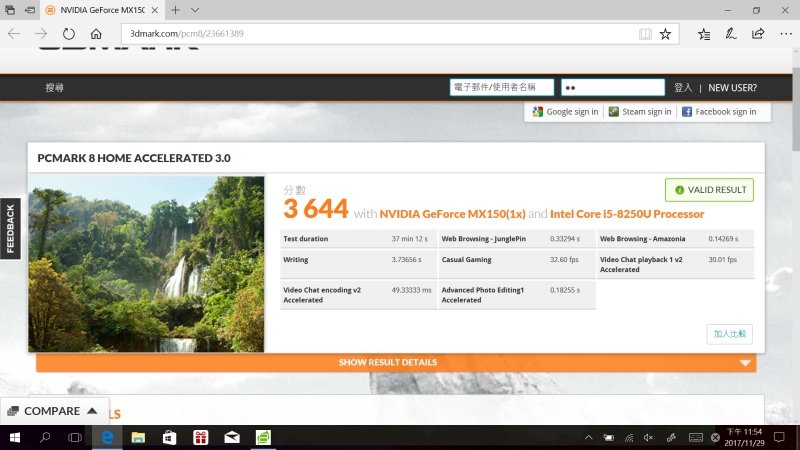Open the web notes pen icon

pos(731,34)
